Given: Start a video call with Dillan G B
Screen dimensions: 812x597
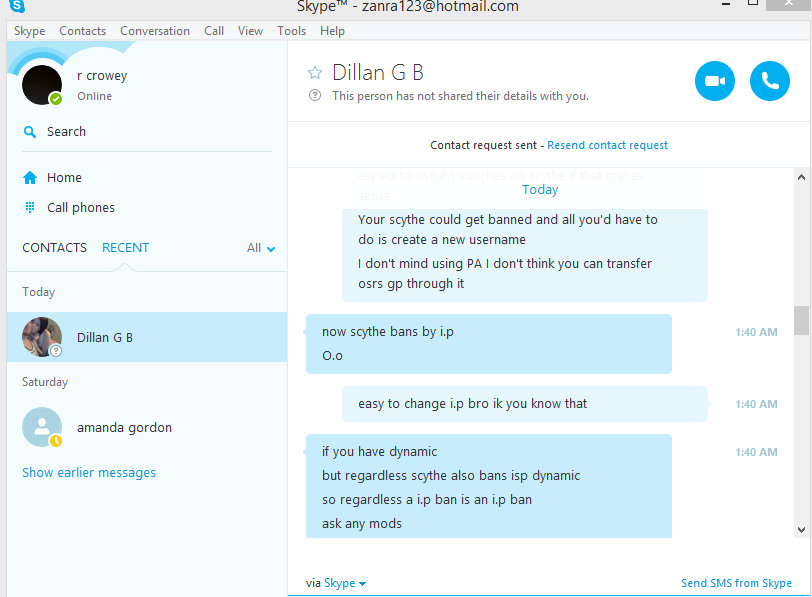Looking at the screenshot, I should pyautogui.click(x=715, y=81).
